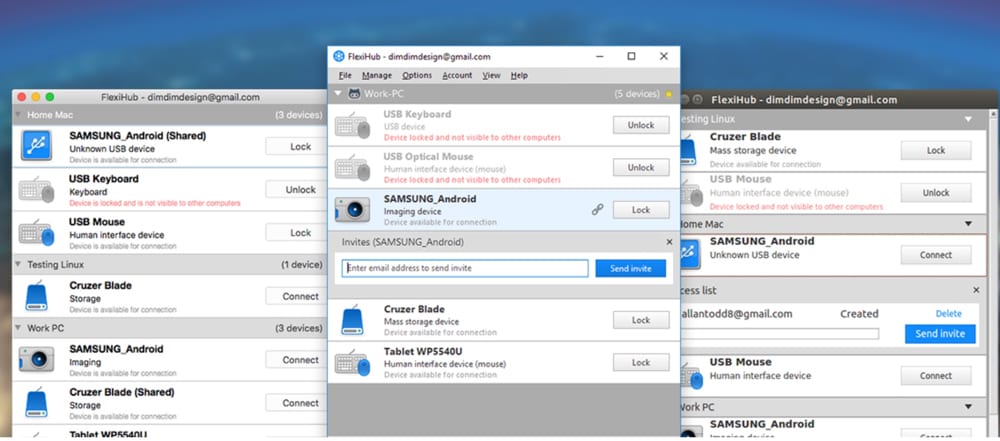Click Cruzer Blade (Shared) drive icon in Mac window
1000x441 pixels.
[x=36, y=403]
